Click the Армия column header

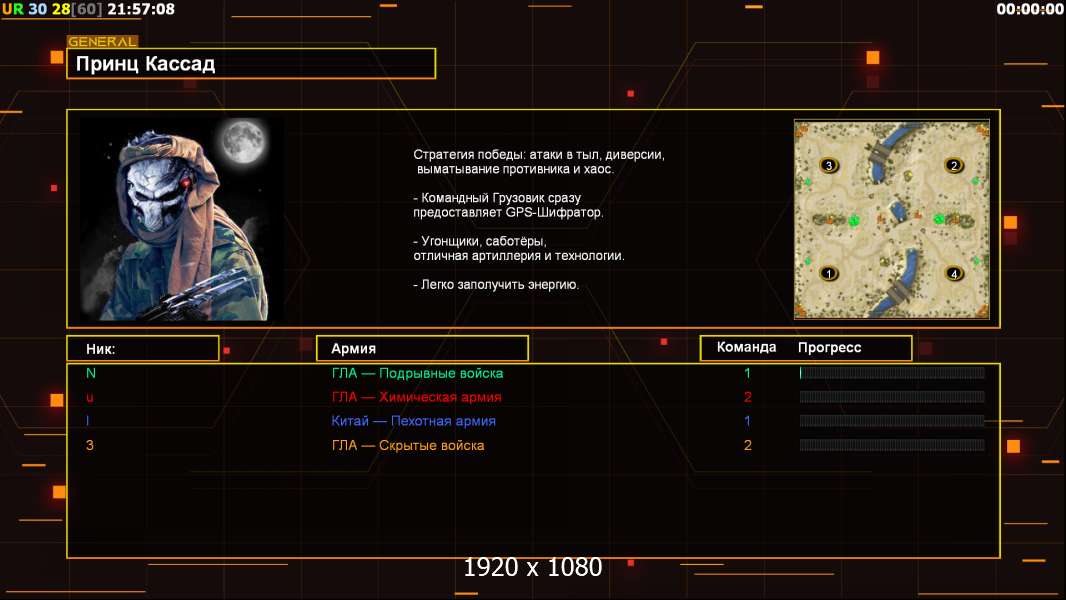422,349
